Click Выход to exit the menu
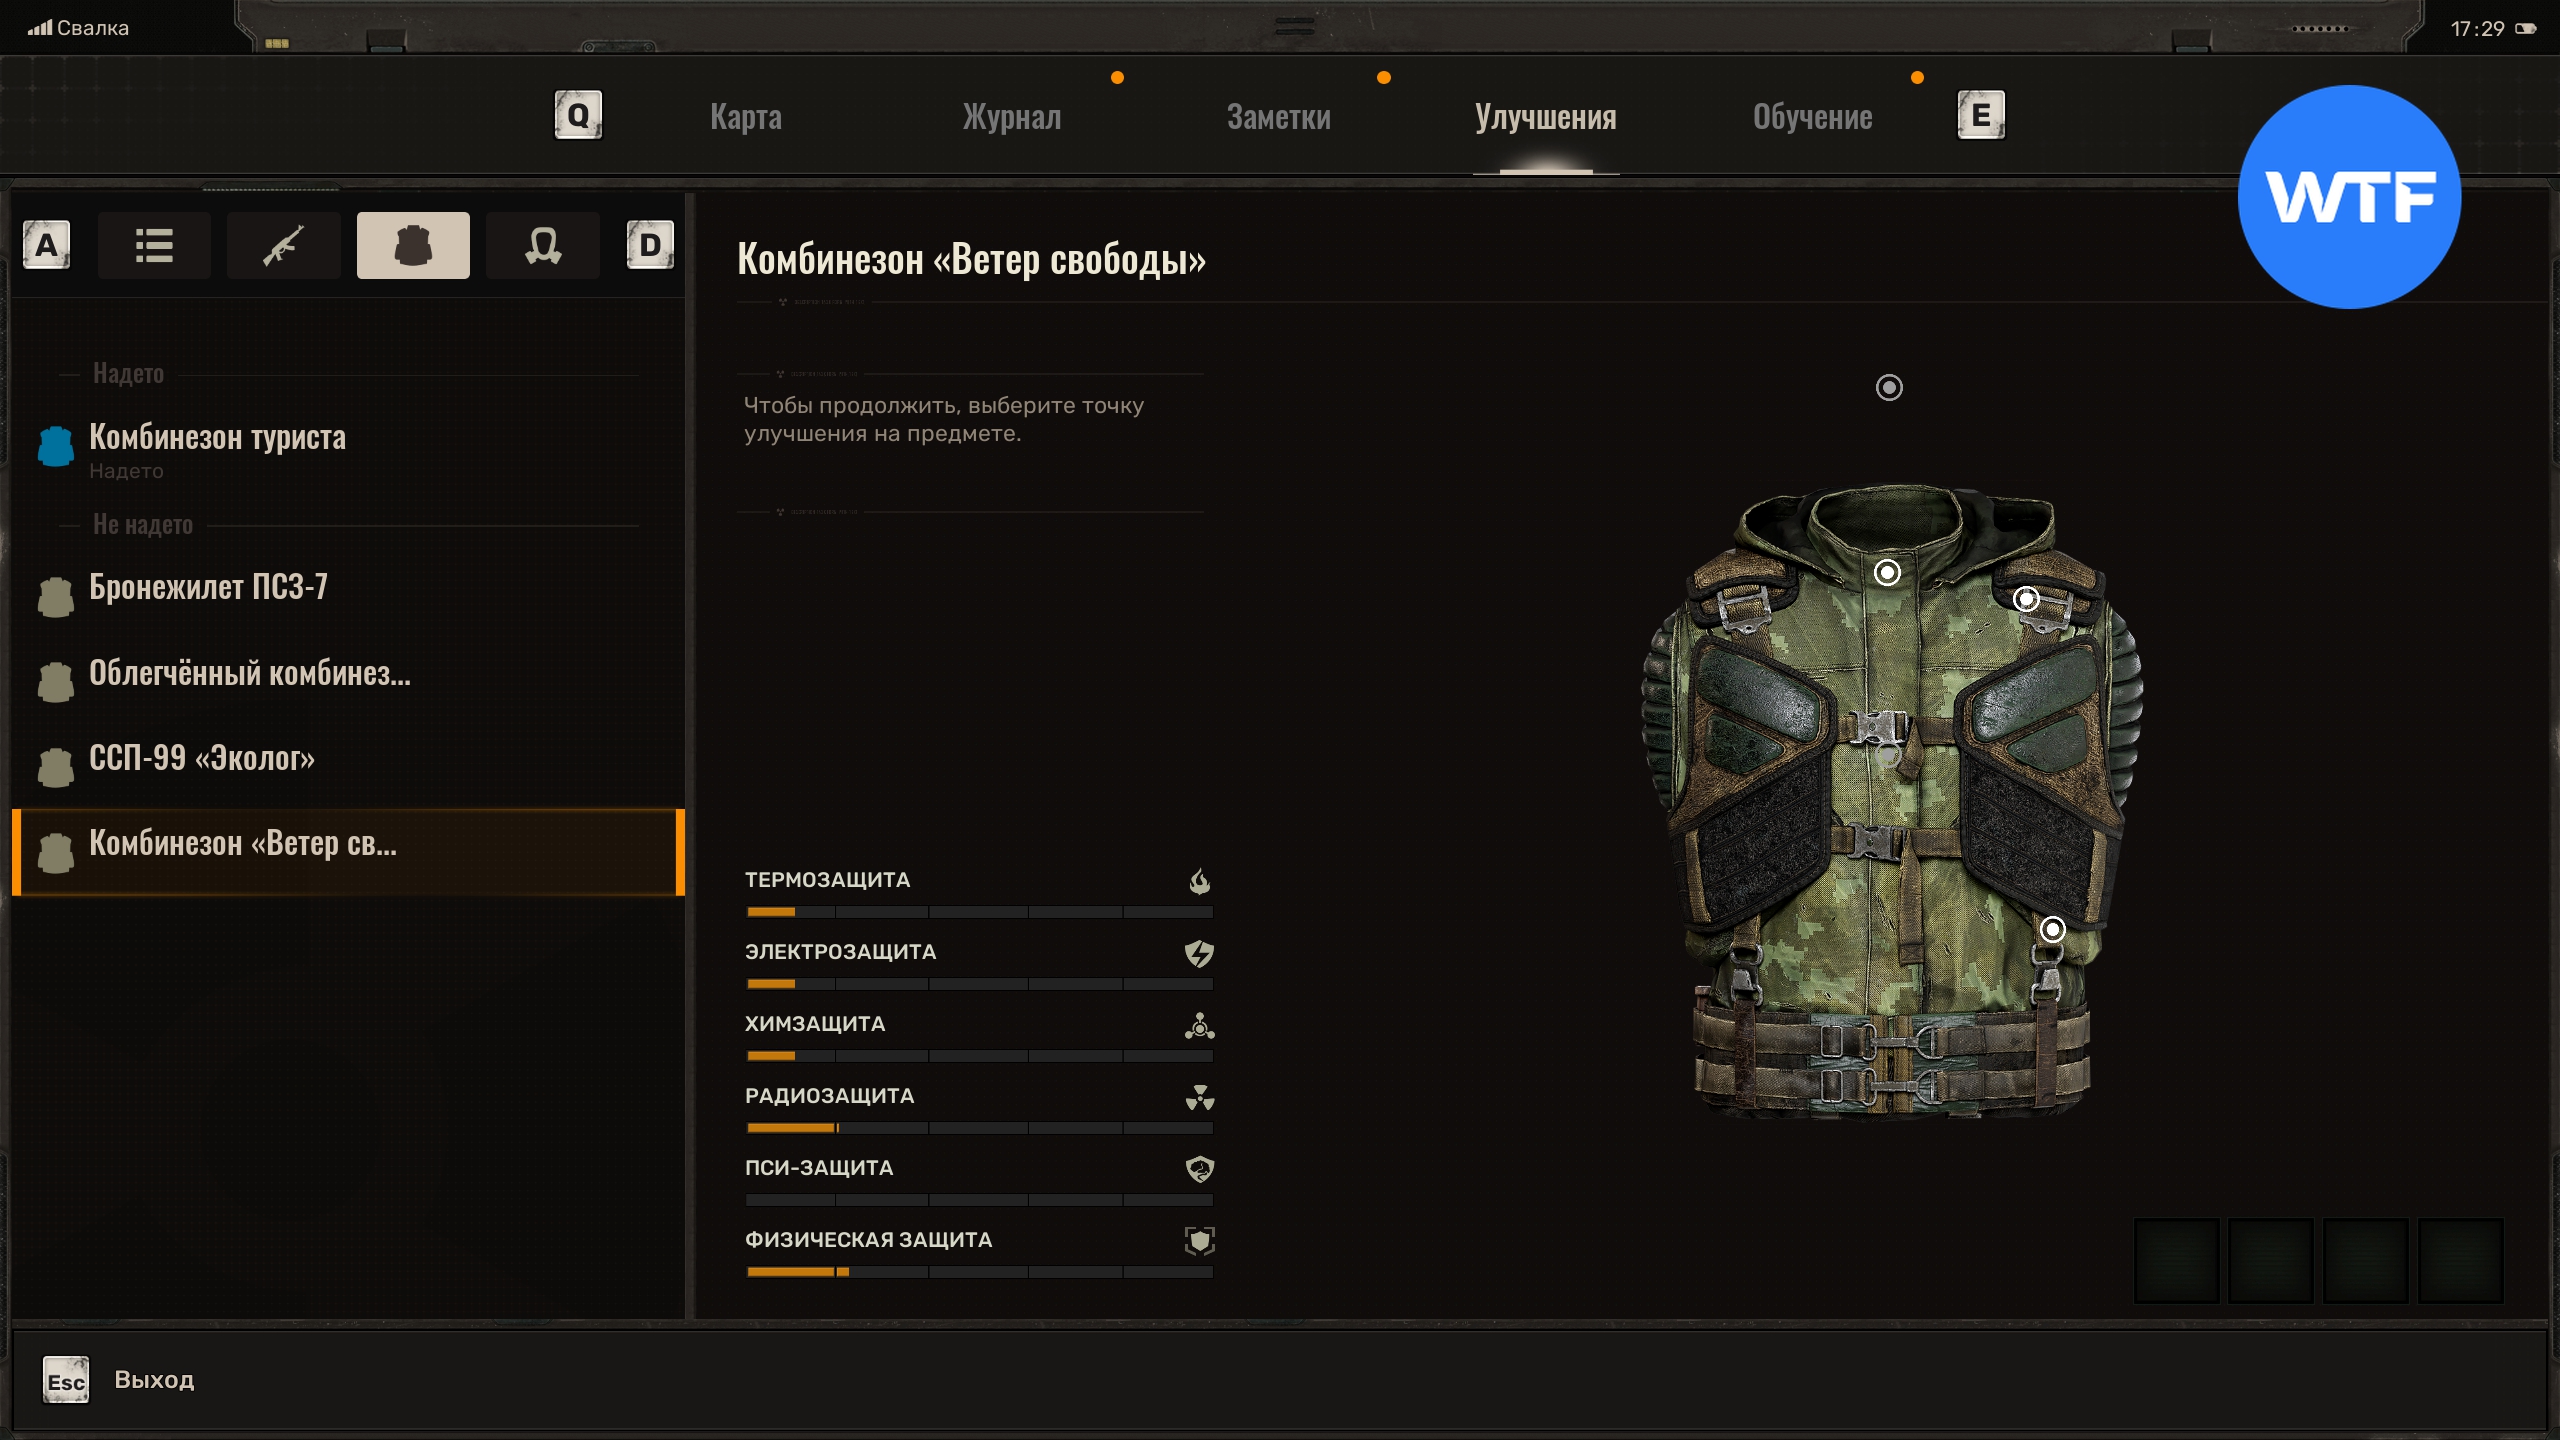The height and width of the screenshot is (1440, 2560). tap(154, 1380)
